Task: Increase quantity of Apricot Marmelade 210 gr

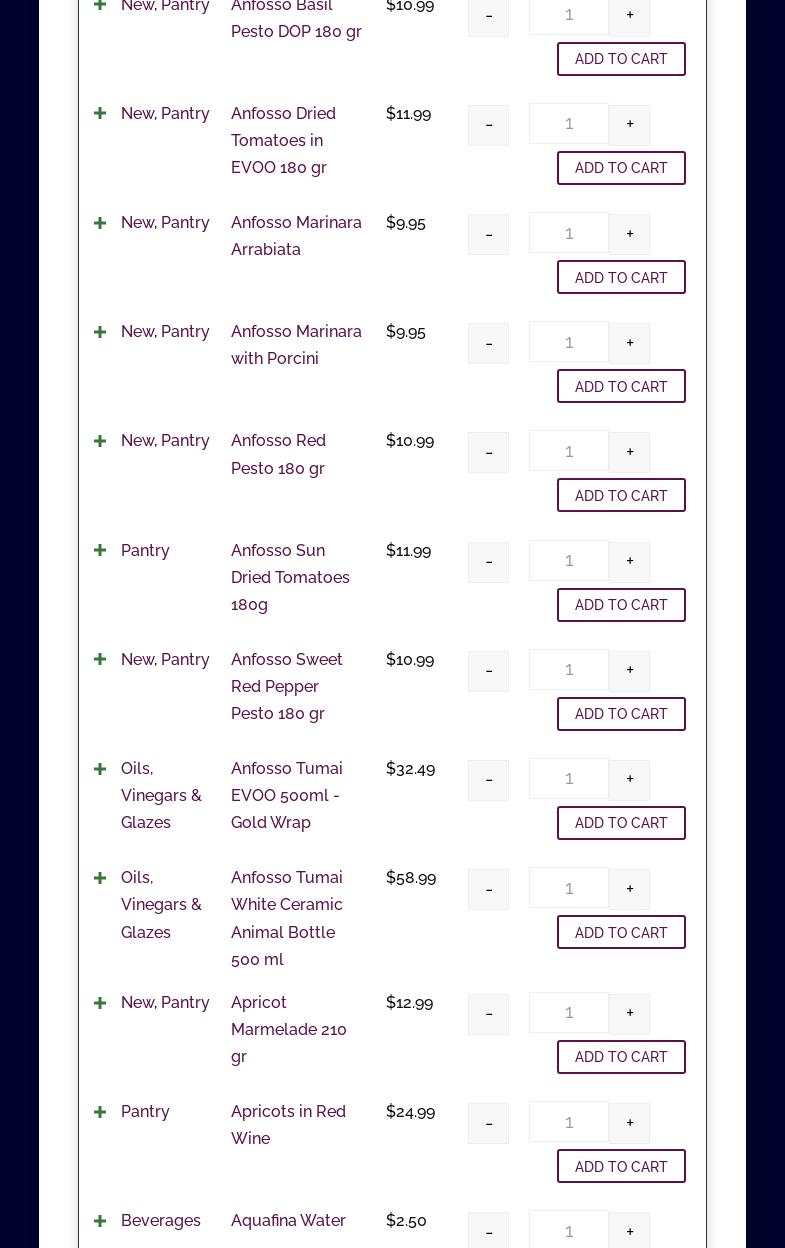Action: pyautogui.click(x=629, y=1013)
